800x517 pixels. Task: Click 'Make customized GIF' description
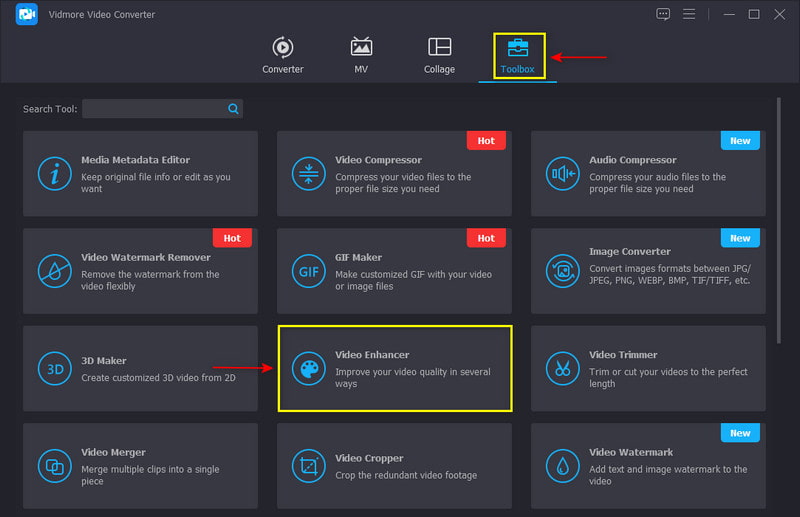(413, 280)
